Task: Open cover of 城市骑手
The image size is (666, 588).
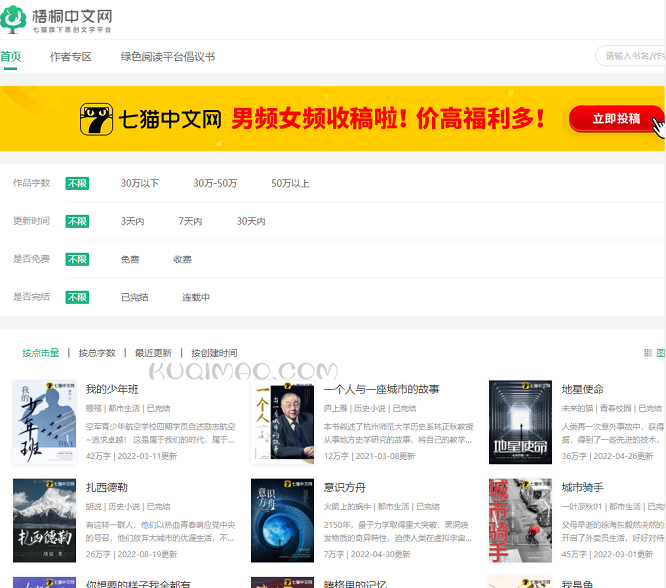Action: 520,520
